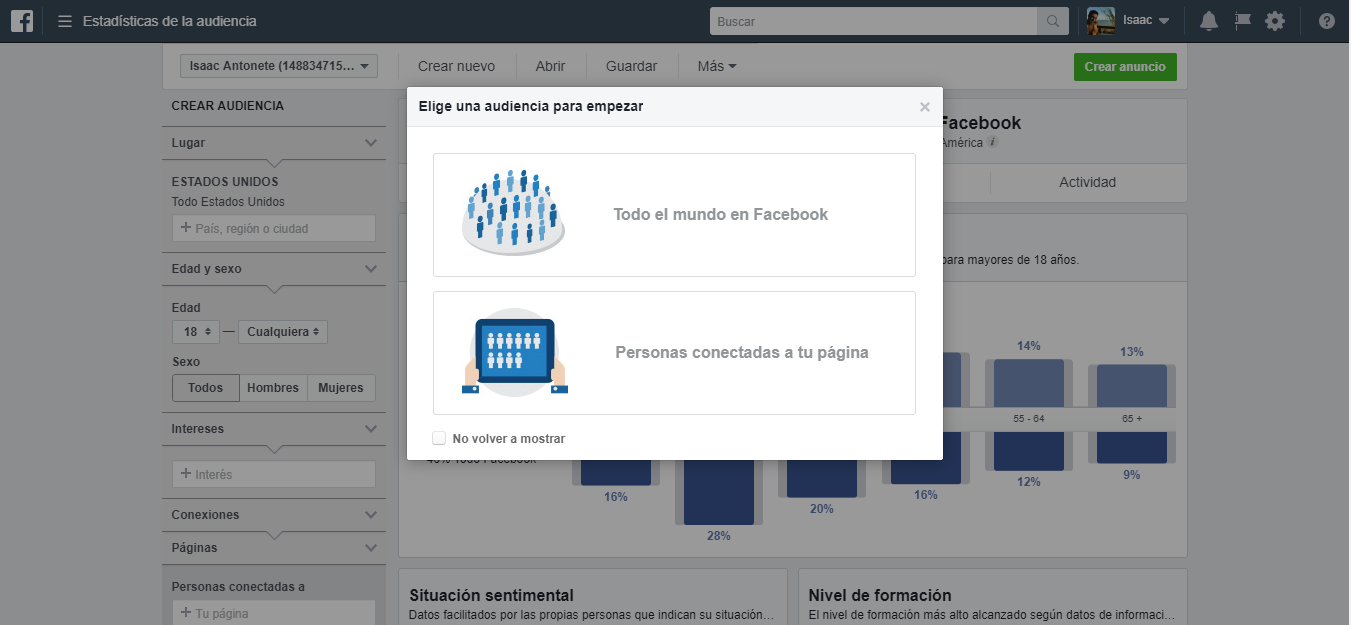1351x625 pixels.
Task: Expand the Más menu dropdown
Action: click(717, 66)
